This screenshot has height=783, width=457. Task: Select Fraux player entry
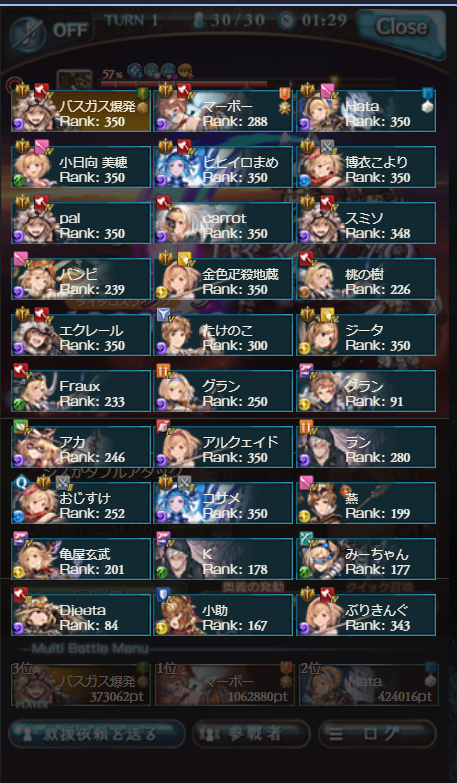coord(81,391)
